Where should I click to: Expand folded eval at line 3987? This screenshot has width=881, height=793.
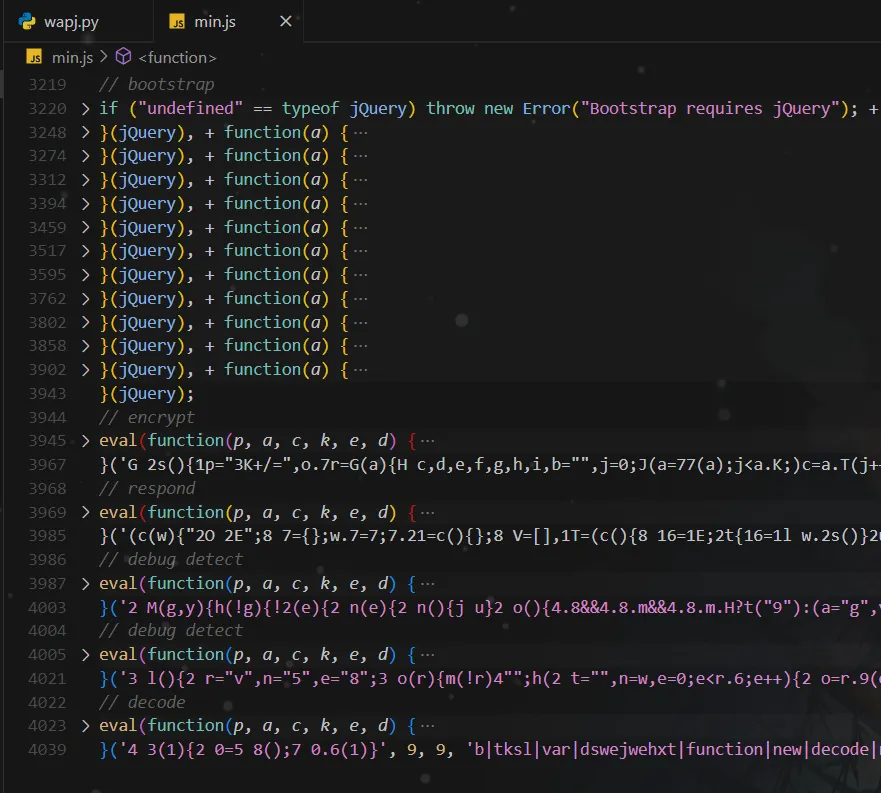(x=85, y=584)
